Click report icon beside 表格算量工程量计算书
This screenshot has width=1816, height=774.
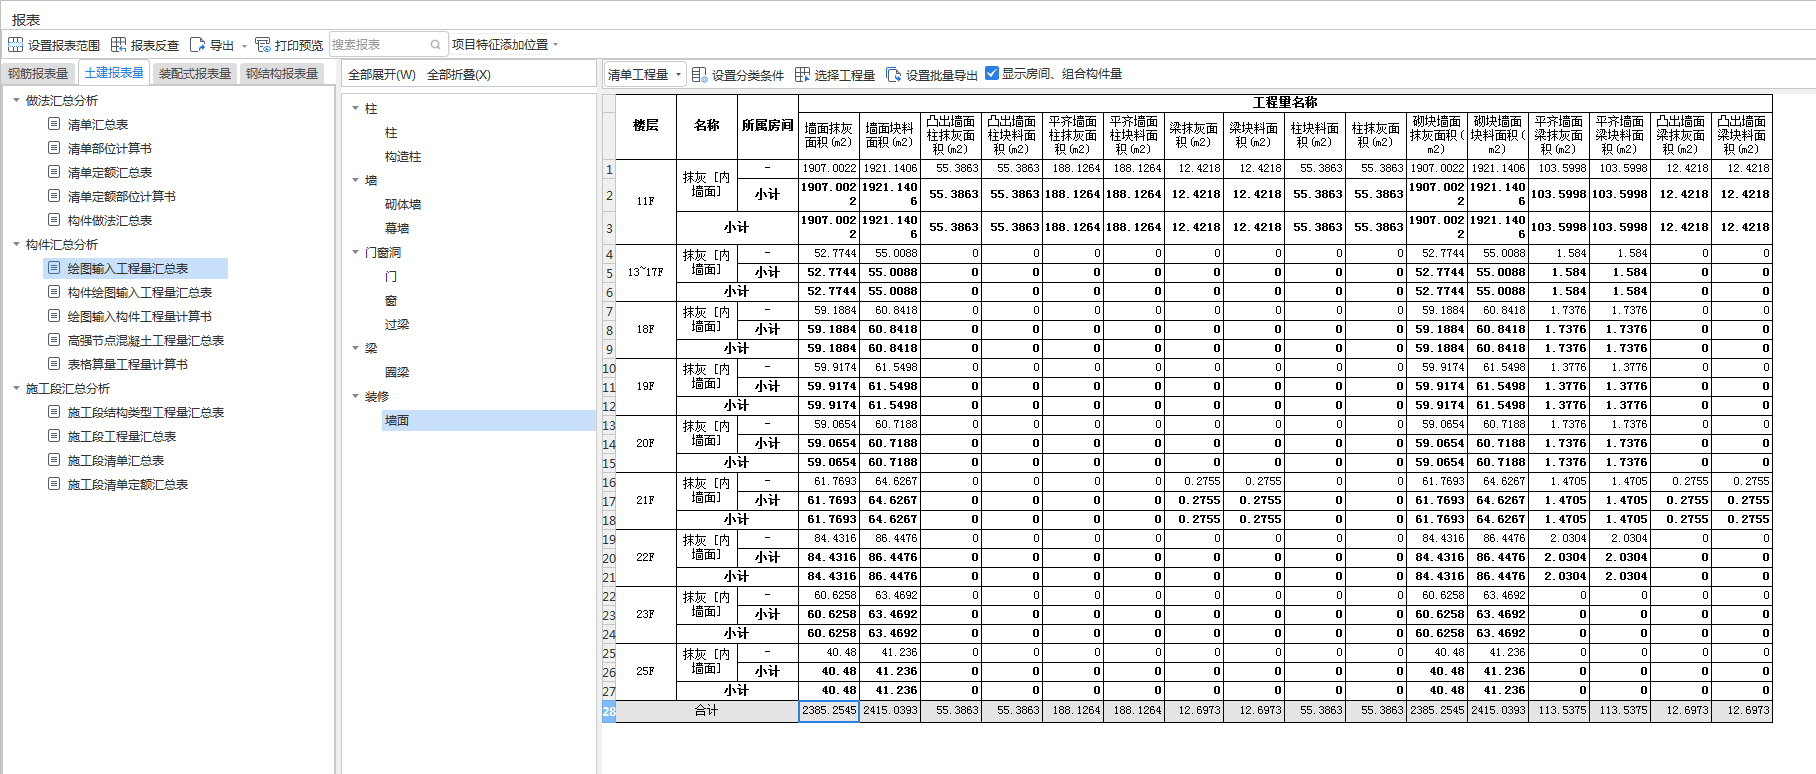54,364
